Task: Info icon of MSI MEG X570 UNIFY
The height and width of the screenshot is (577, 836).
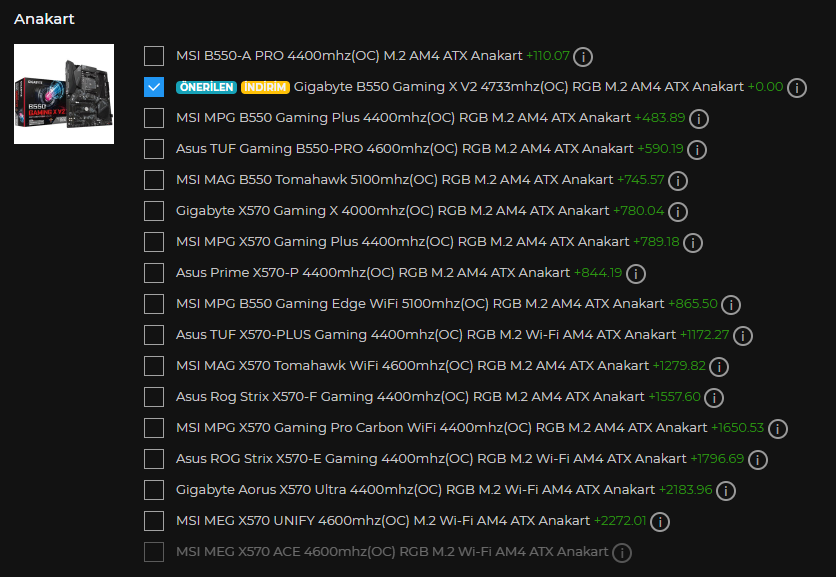Action: coord(660,521)
